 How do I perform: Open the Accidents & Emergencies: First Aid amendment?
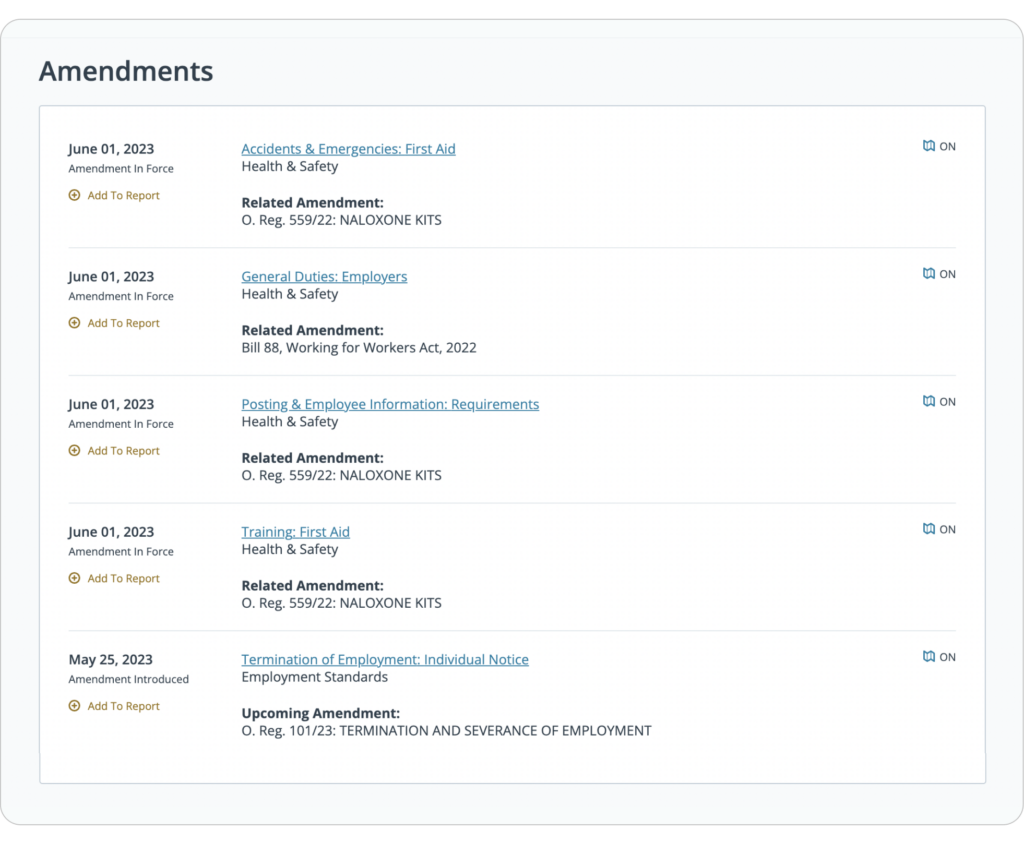tap(348, 148)
